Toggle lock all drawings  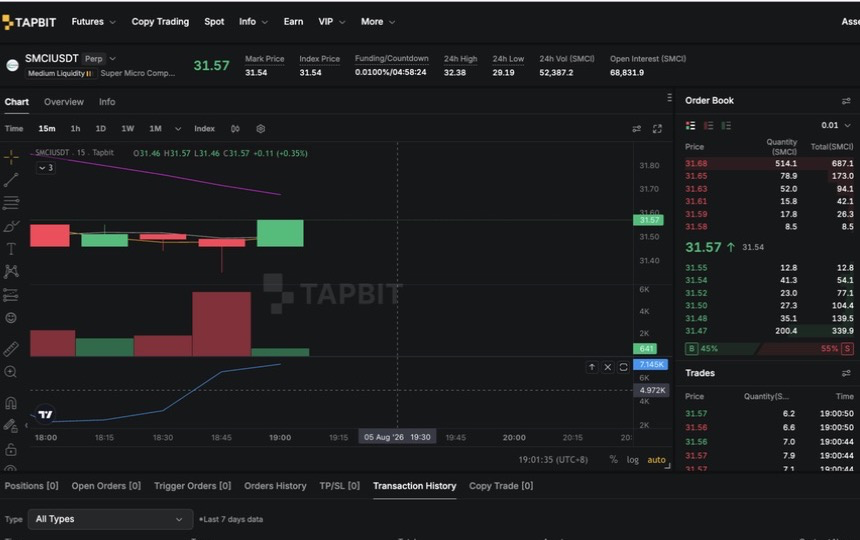click(x=11, y=450)
